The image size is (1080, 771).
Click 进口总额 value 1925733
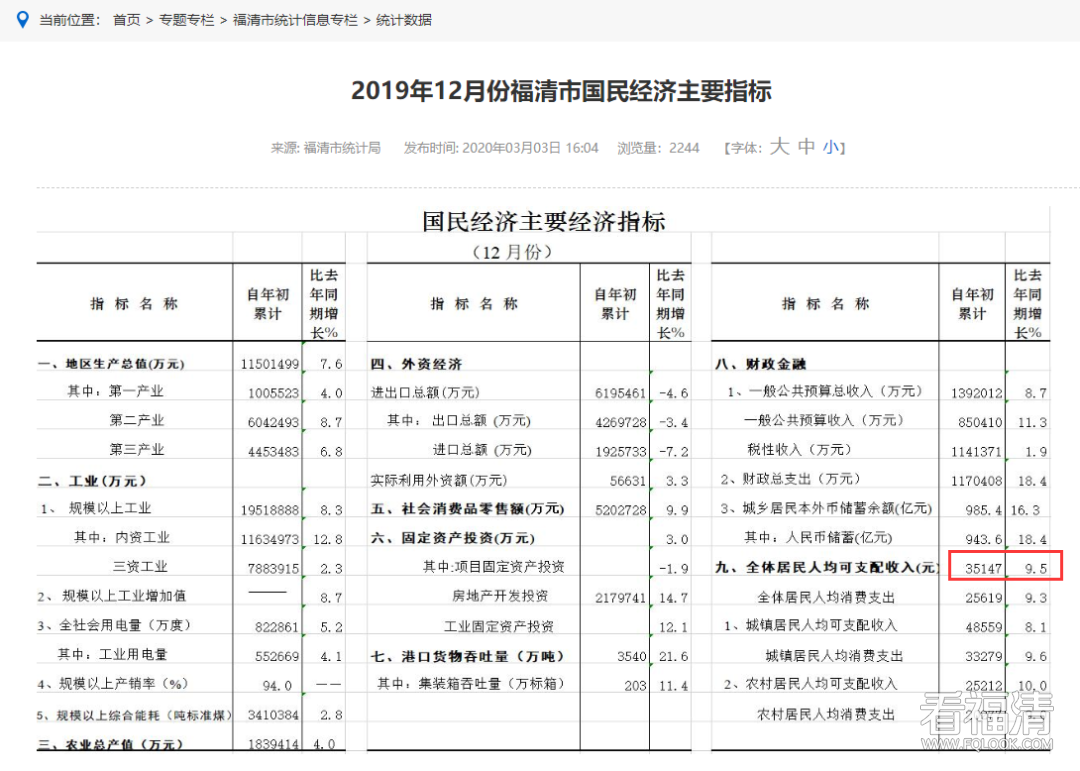621,452
